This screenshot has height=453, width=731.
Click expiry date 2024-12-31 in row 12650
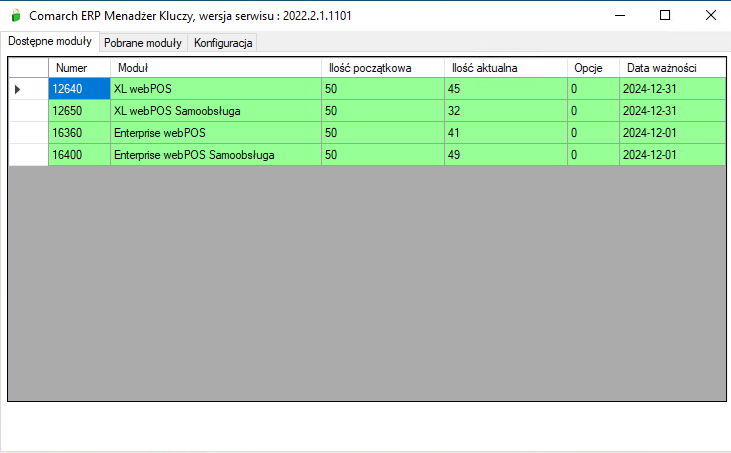[x=673, y=111]
